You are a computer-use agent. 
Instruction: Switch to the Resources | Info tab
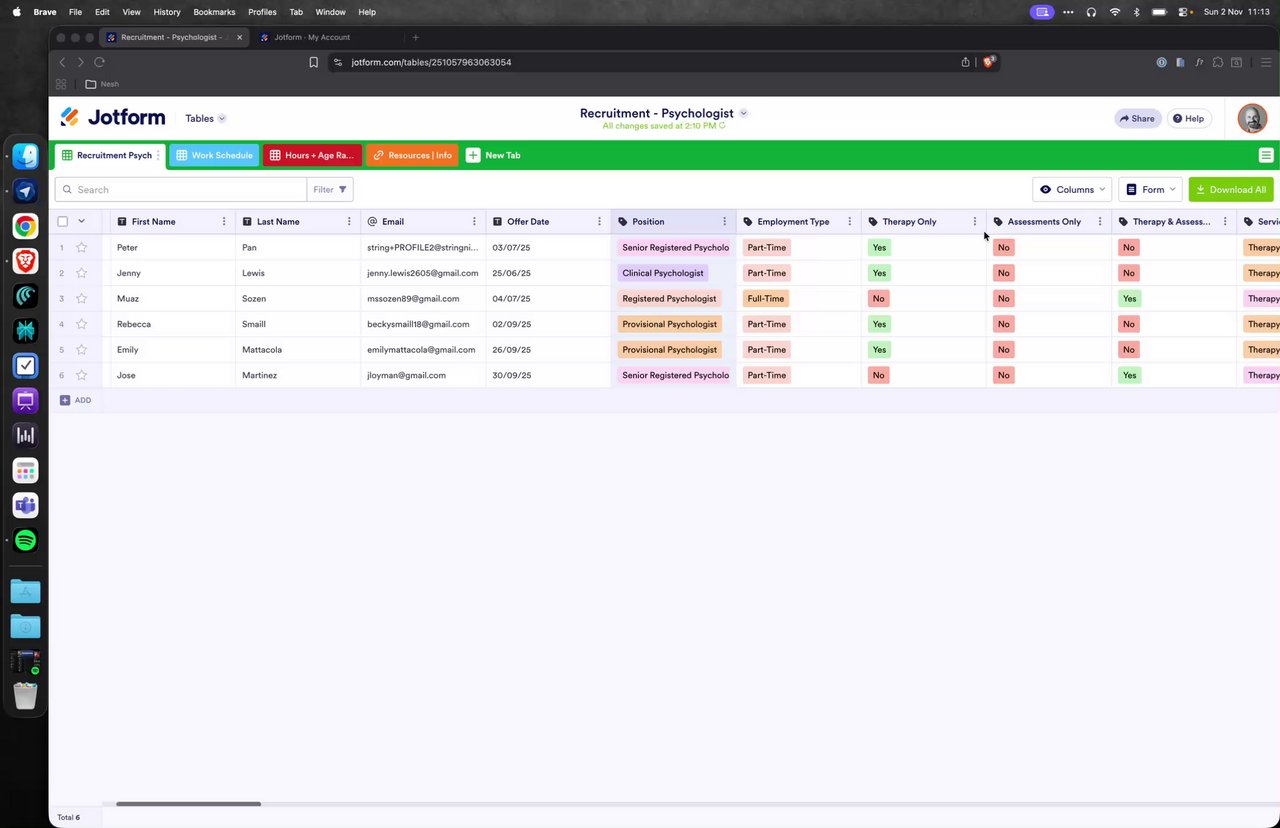pyautogui.click(x=412, y=155)
